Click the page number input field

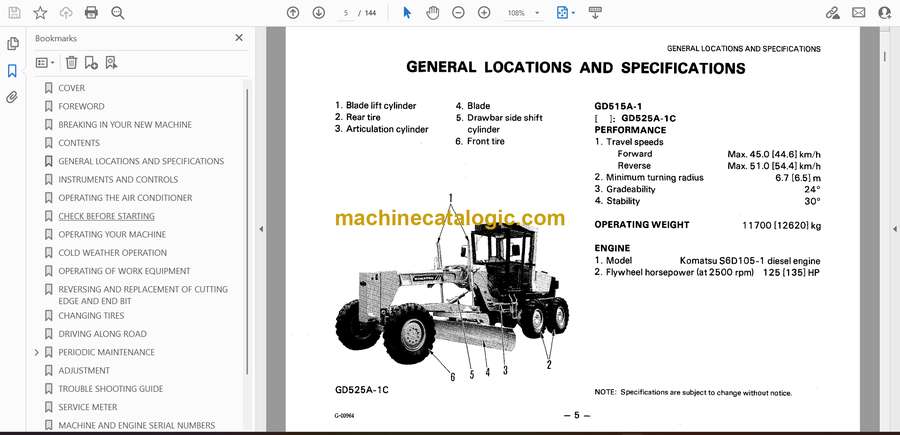tap(346, 13)
